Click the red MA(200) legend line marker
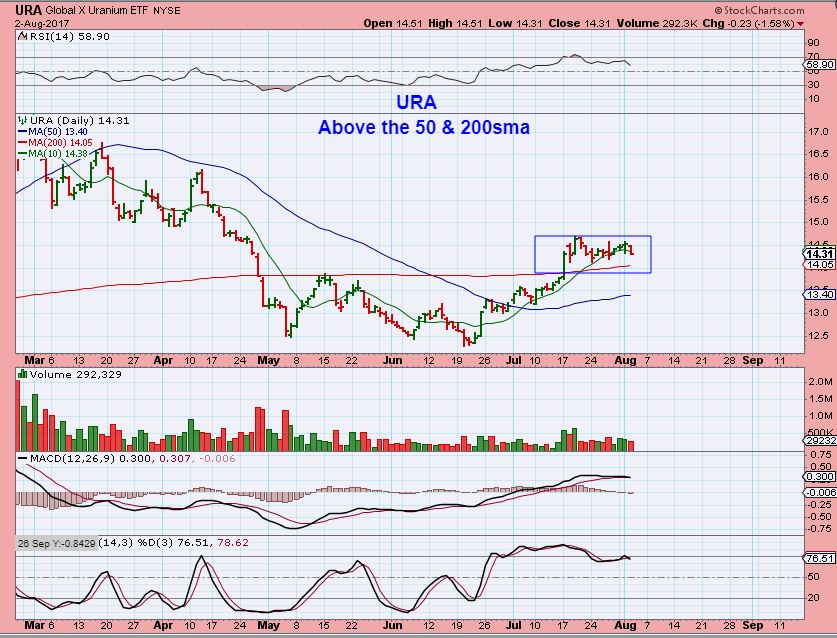 coord(22,143)
